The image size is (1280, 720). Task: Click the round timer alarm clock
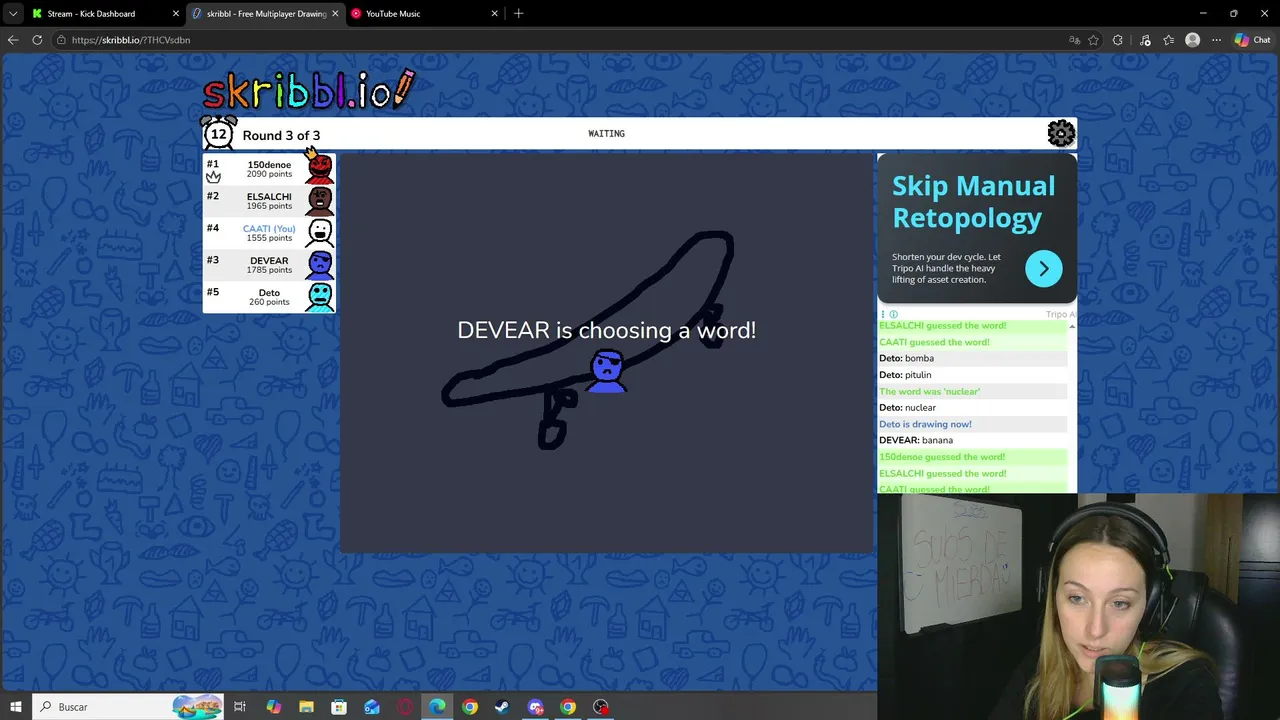coord(218,133)
